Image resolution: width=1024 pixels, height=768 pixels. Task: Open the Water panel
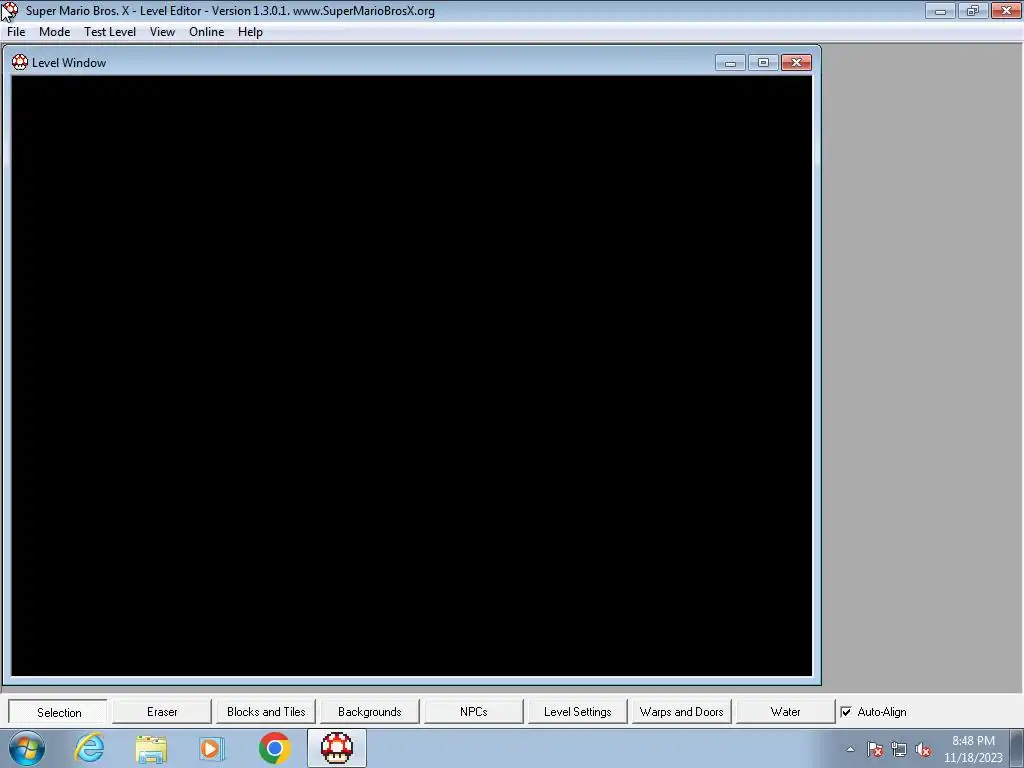click(785, 712)
